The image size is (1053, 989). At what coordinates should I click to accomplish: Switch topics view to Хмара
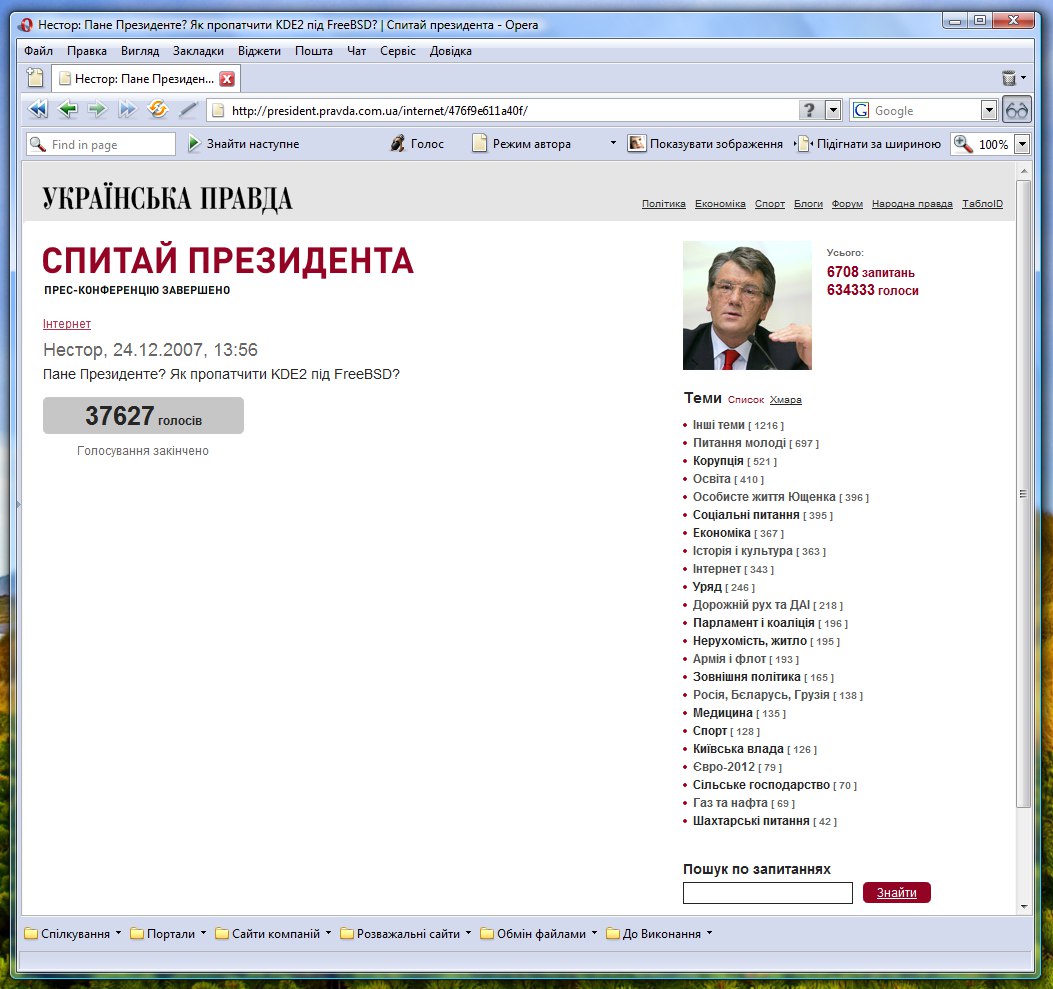pyautogui.click(x=785, y=399)
